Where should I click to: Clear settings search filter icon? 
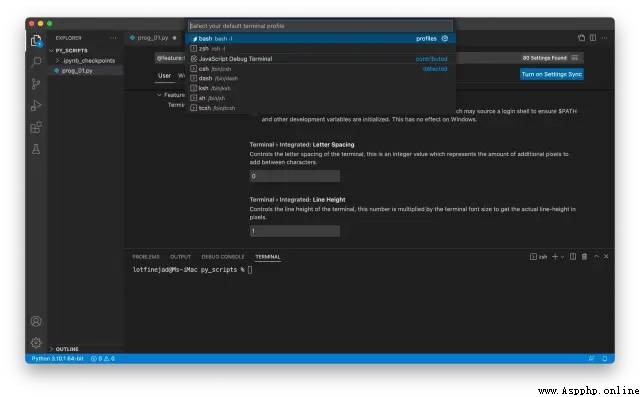[575, 58]
